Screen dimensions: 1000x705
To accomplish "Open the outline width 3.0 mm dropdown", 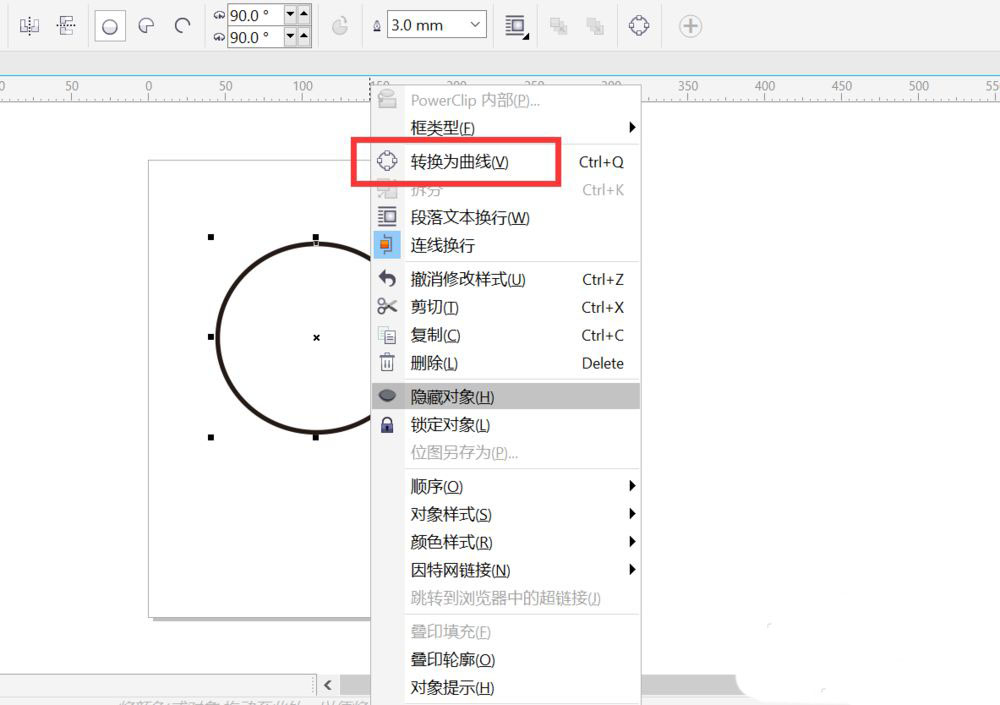I will pos(475,26).
